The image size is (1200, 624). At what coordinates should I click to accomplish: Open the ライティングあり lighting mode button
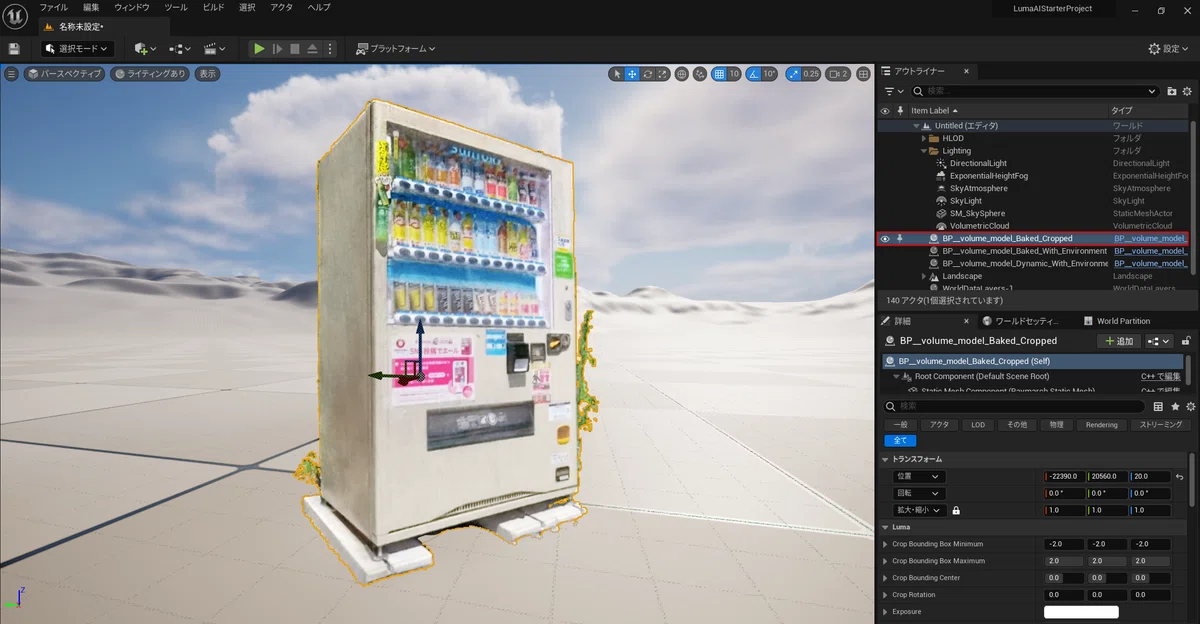(150, 74)
